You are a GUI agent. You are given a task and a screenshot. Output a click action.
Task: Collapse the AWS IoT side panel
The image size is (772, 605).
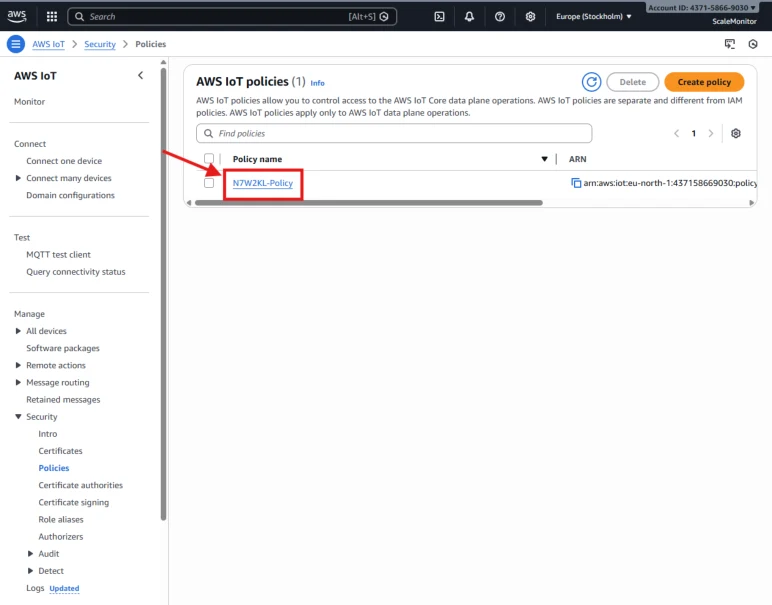[140, 75]
